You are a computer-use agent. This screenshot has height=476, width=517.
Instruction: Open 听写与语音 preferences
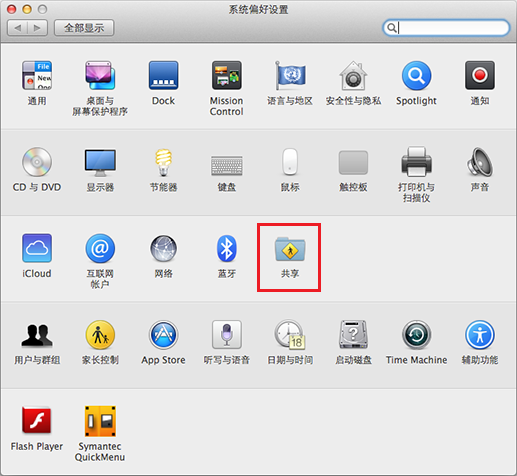point(227,335)
